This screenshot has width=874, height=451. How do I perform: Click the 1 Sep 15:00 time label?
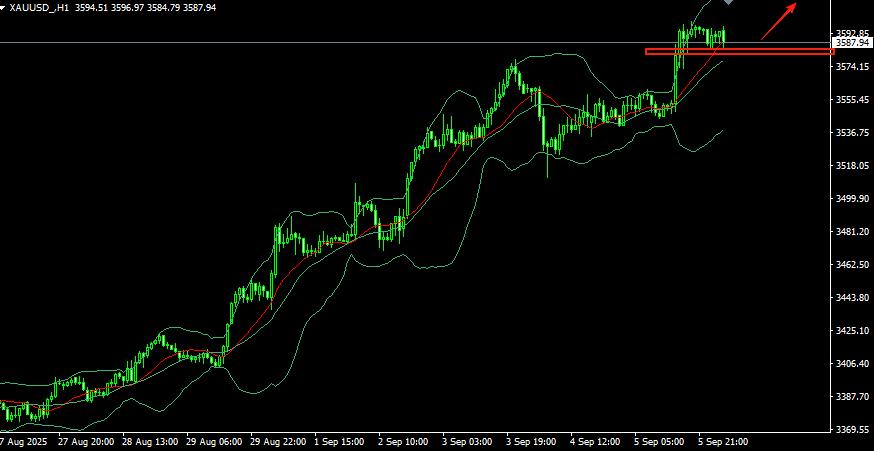tap(339, 441)
